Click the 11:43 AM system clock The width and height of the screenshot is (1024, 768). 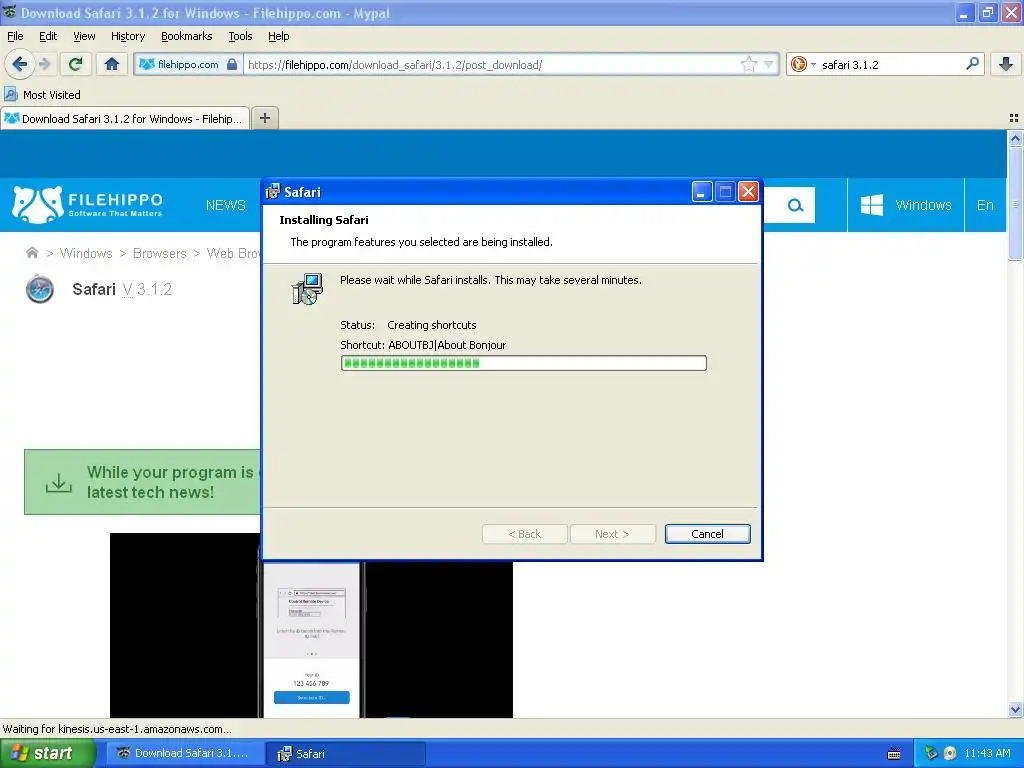point(987,753)
